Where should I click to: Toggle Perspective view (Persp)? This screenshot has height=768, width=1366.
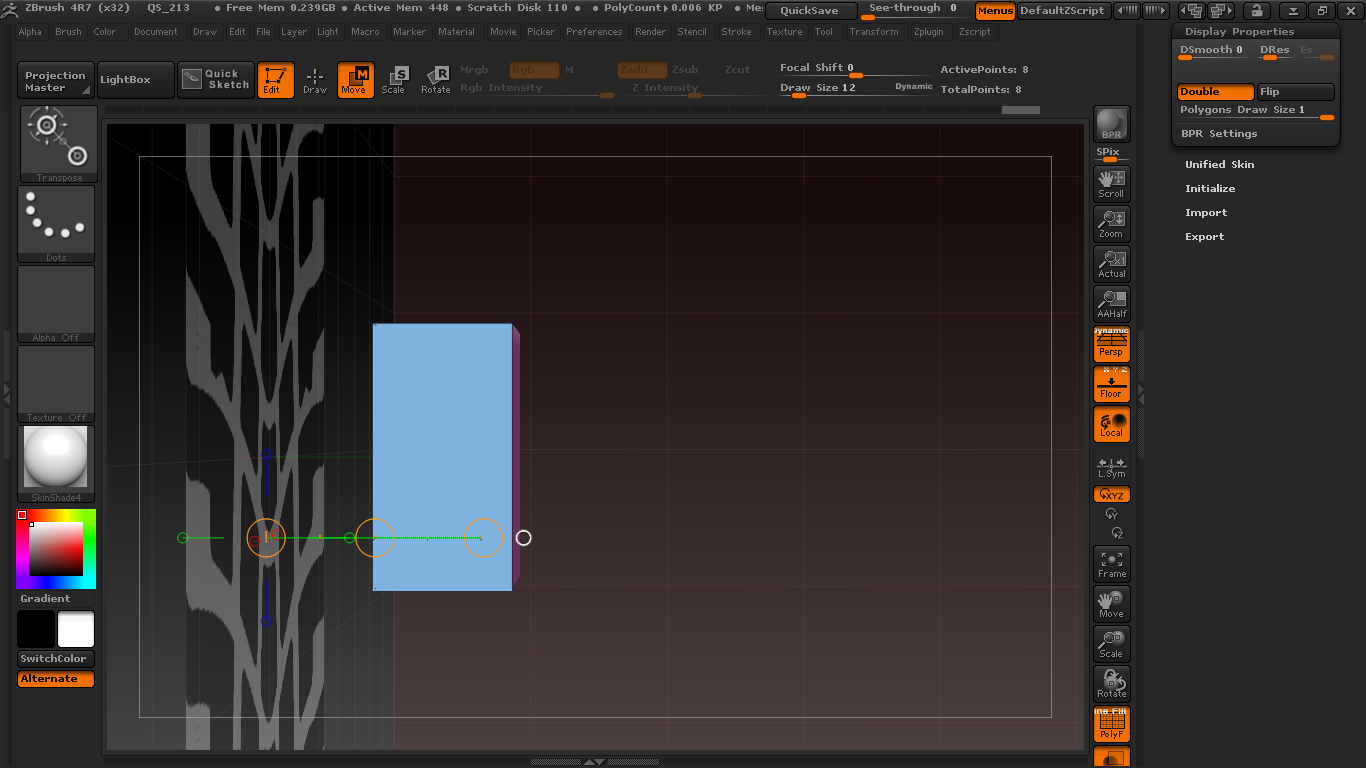click(1111, 344)
